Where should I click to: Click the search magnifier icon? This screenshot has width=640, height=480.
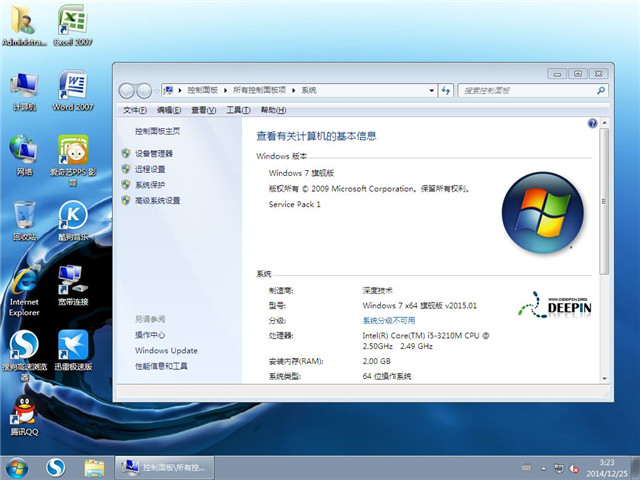click(601, 90)
